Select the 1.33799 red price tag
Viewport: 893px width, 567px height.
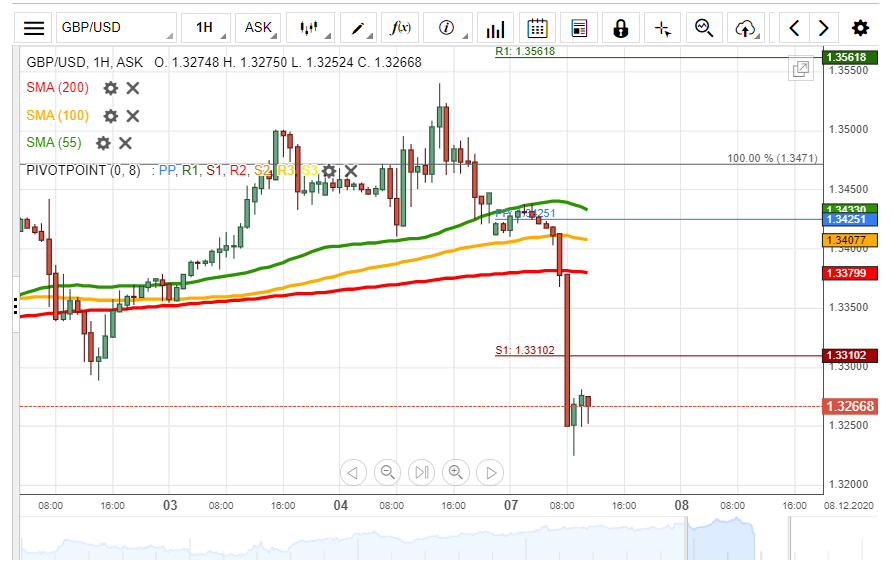850,273
